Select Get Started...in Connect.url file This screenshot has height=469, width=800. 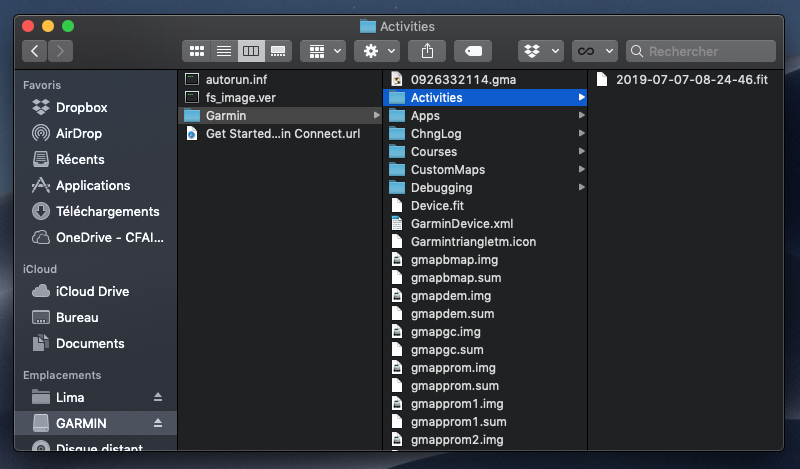tap(280, 134)
